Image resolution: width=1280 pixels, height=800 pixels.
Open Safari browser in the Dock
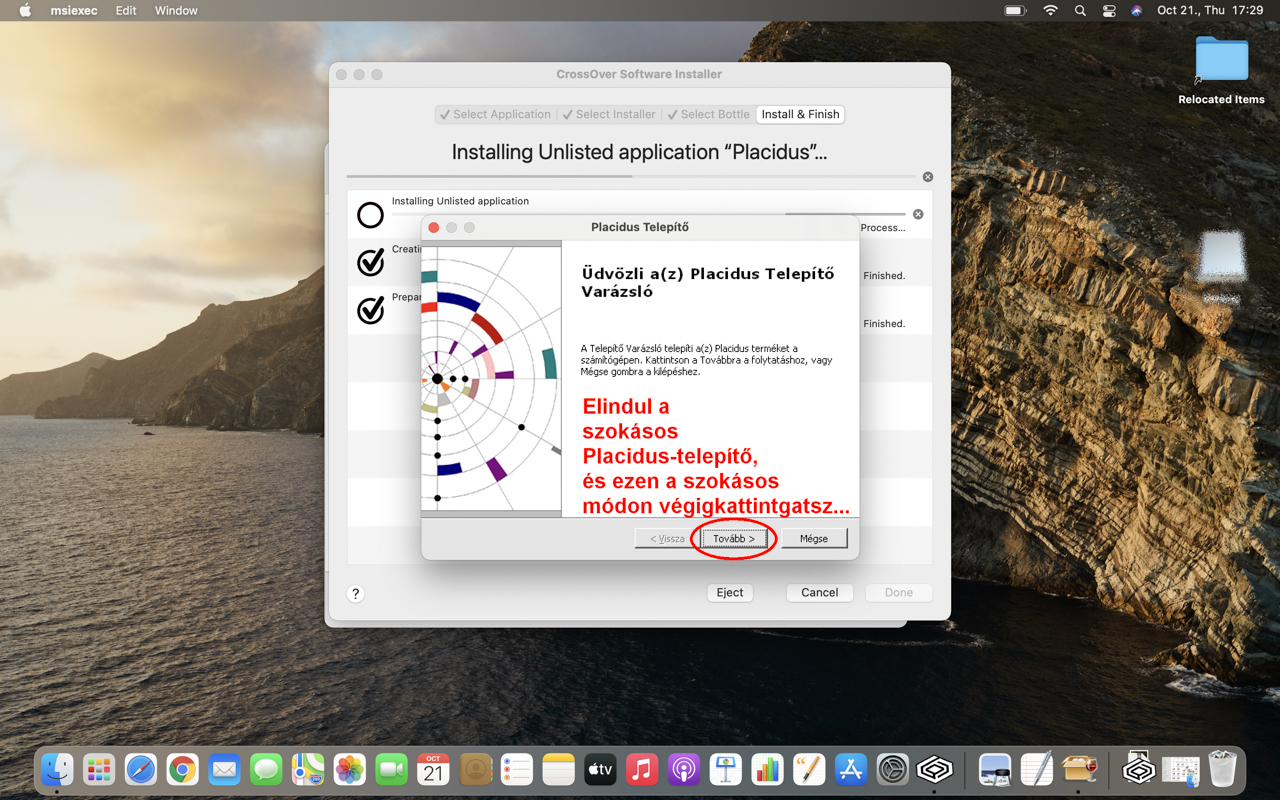(141, 769)
